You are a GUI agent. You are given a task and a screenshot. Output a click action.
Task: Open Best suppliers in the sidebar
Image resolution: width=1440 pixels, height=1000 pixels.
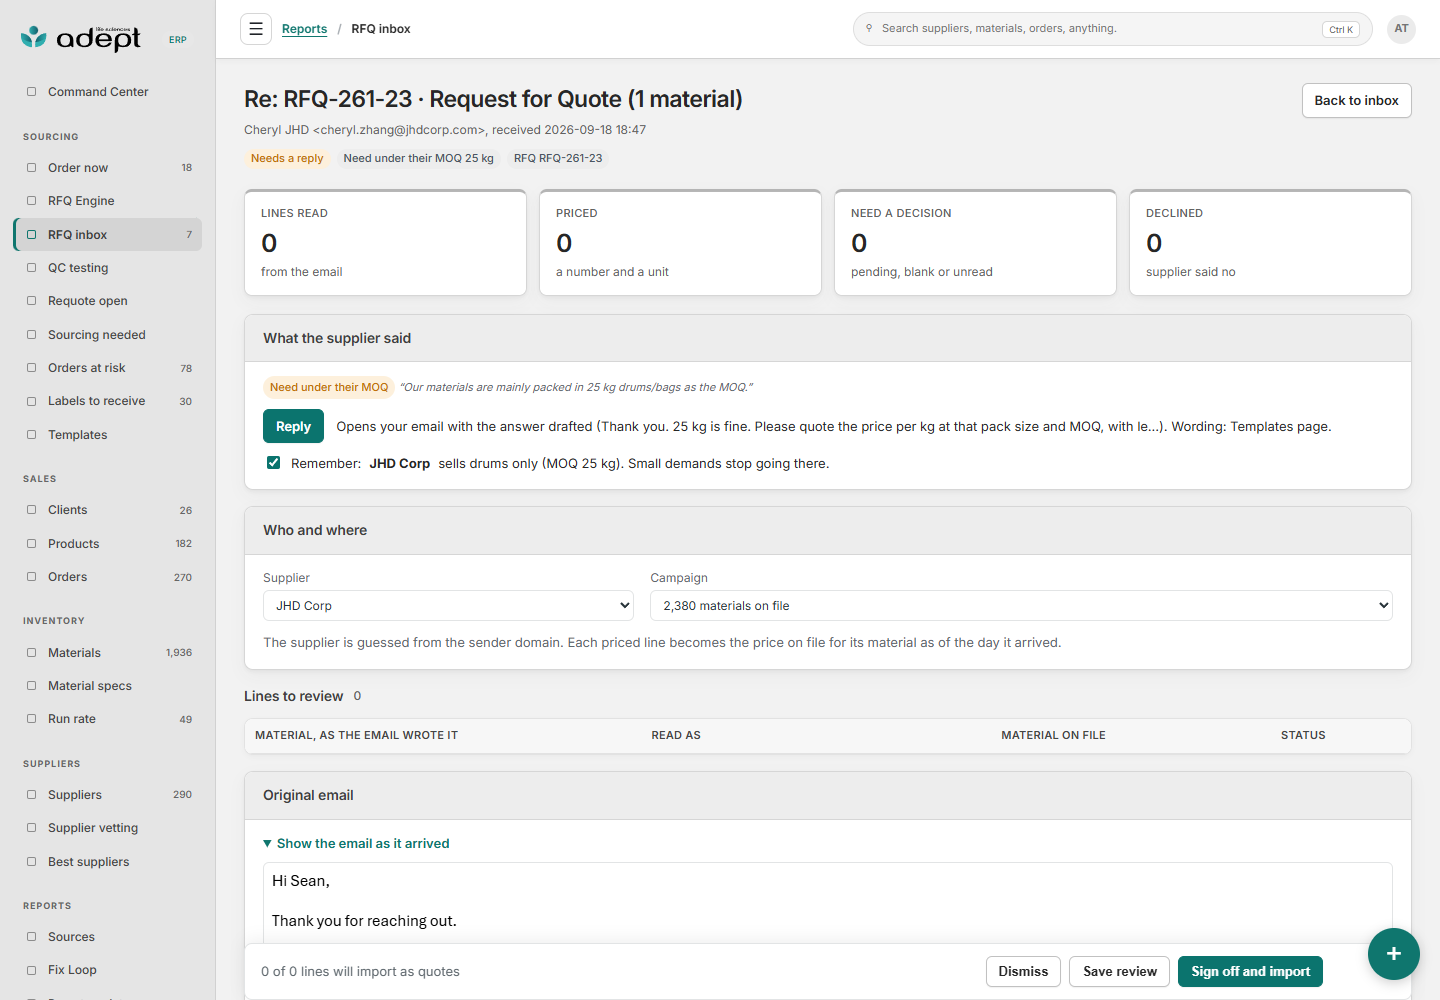click(108, 862)
